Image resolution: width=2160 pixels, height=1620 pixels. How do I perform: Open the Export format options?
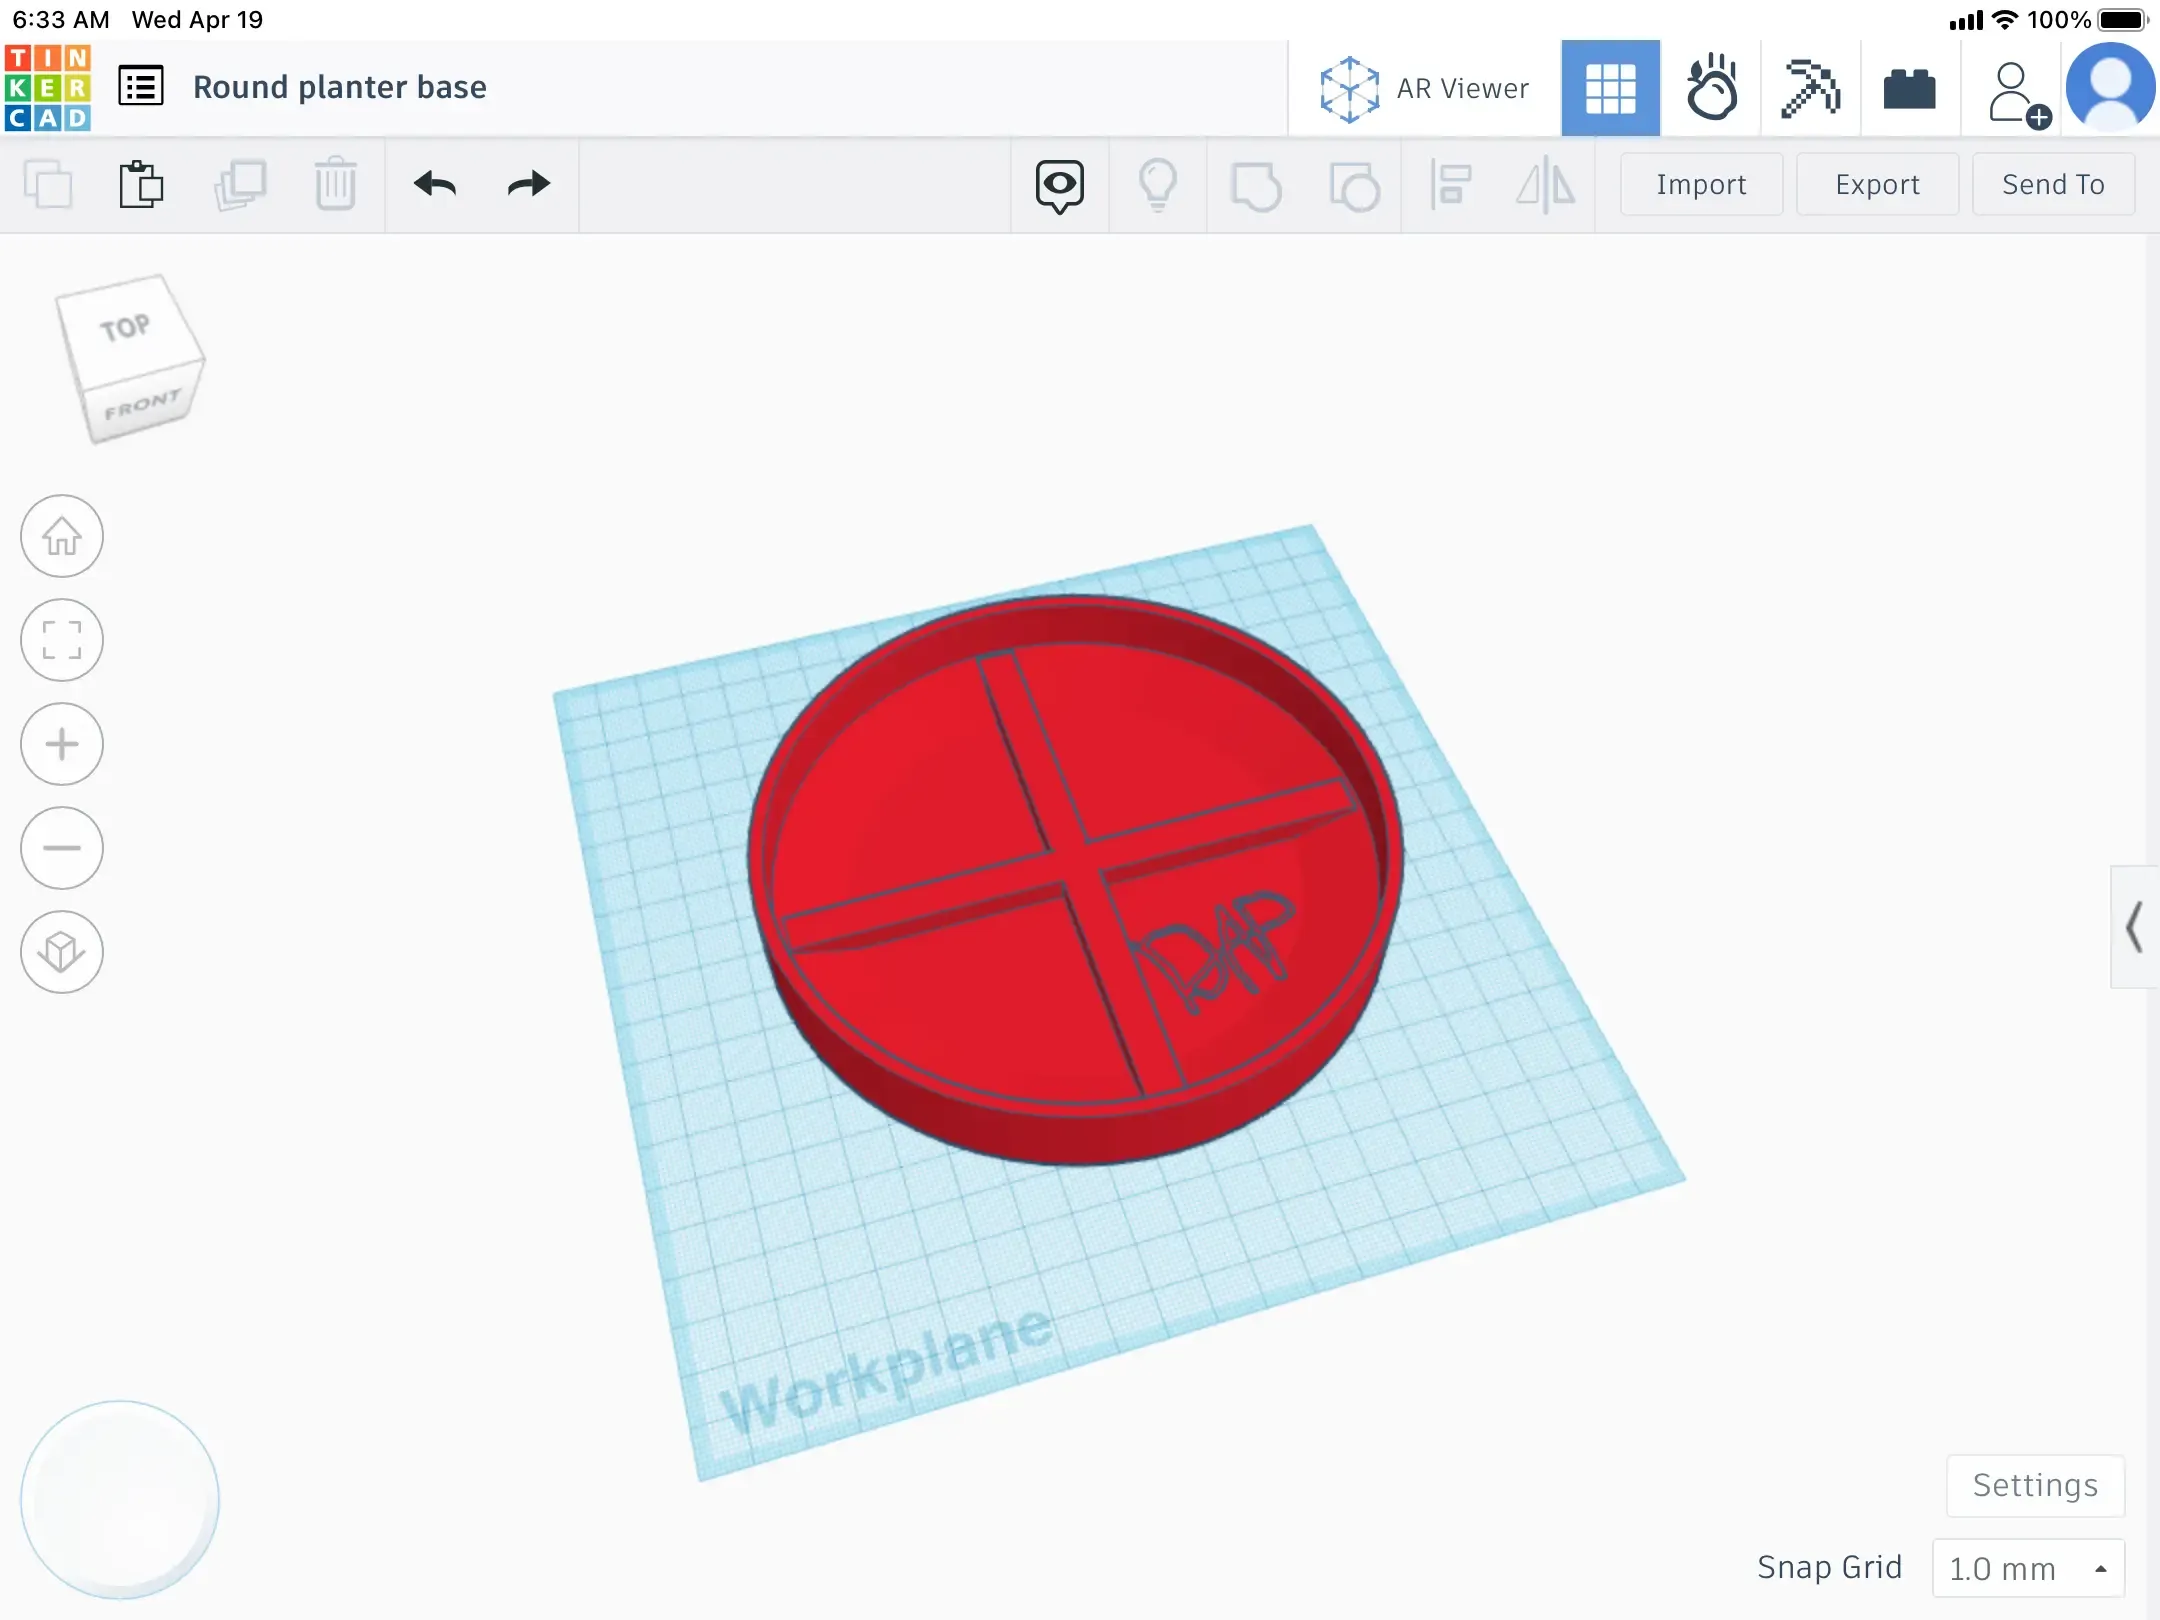1878,184
